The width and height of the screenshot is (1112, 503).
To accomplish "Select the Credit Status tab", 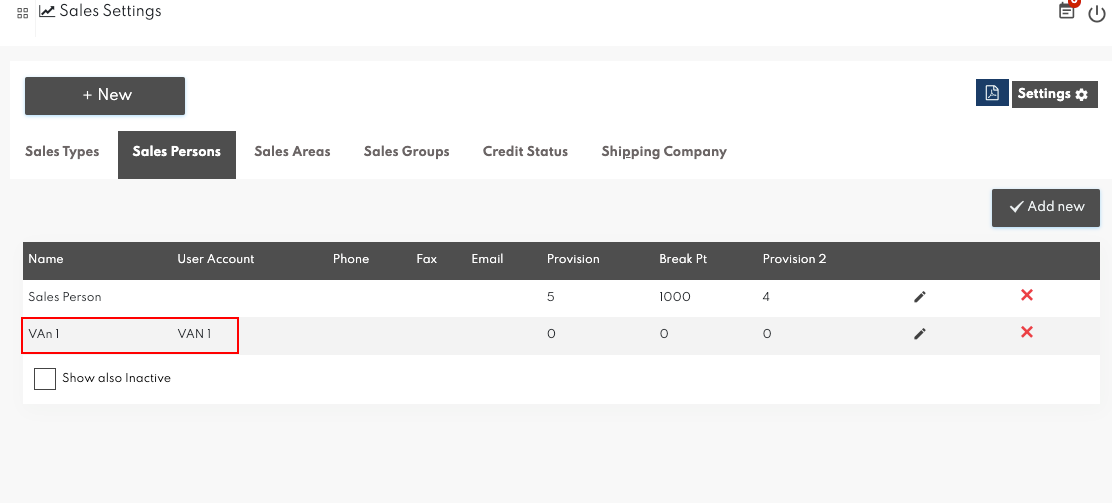I will click(x=525, y=152).
